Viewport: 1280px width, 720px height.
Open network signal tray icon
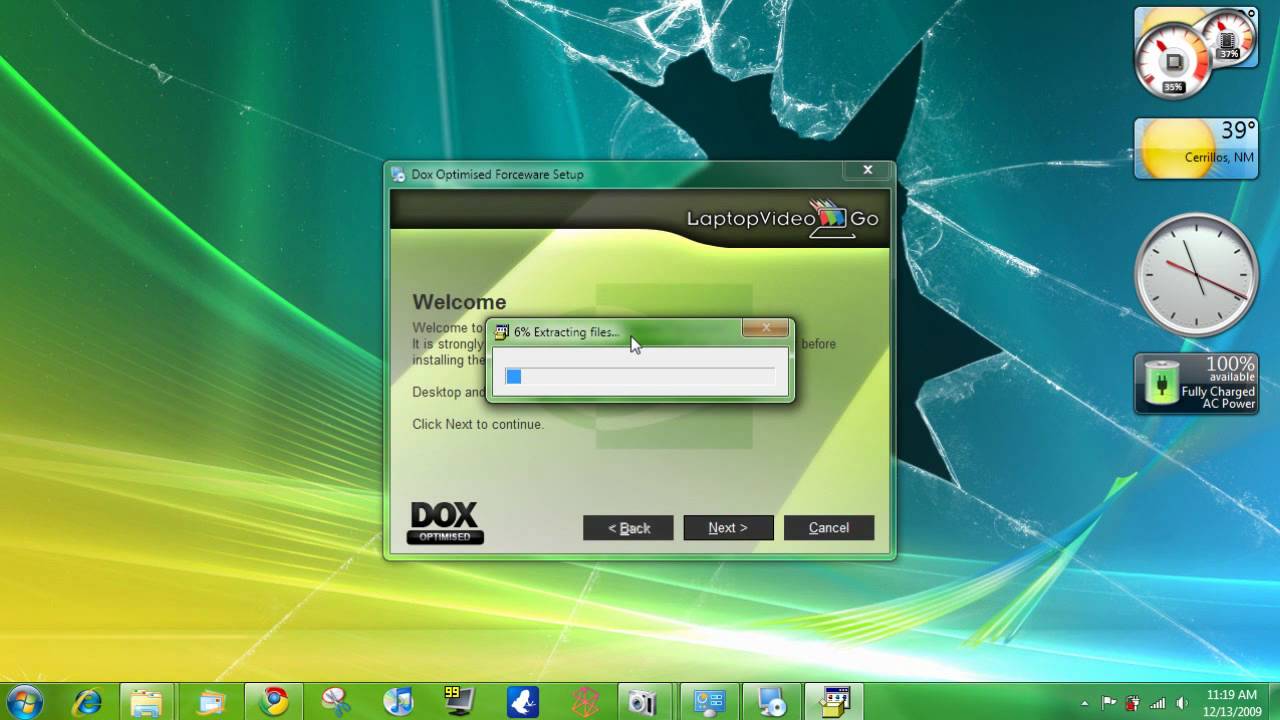coord(1158,703)
